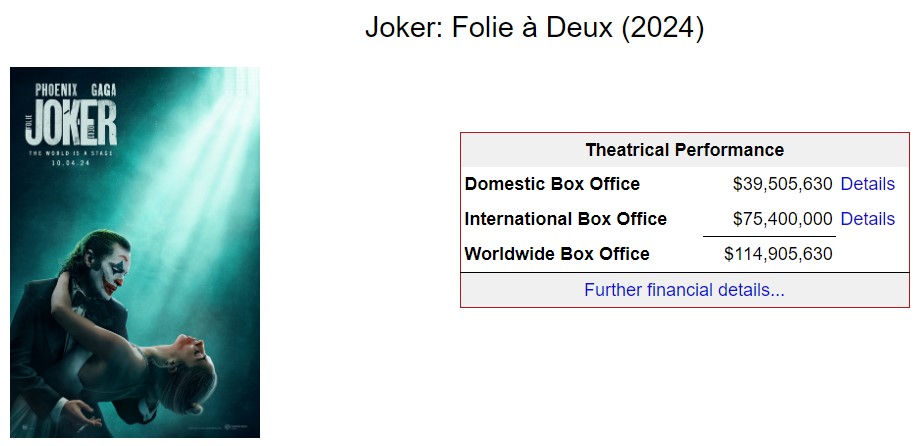This screenshot has height=446, width=918.
Task: Click the JOKER logo on the poster
Action: pyautogui.click(x=71, y=123)
